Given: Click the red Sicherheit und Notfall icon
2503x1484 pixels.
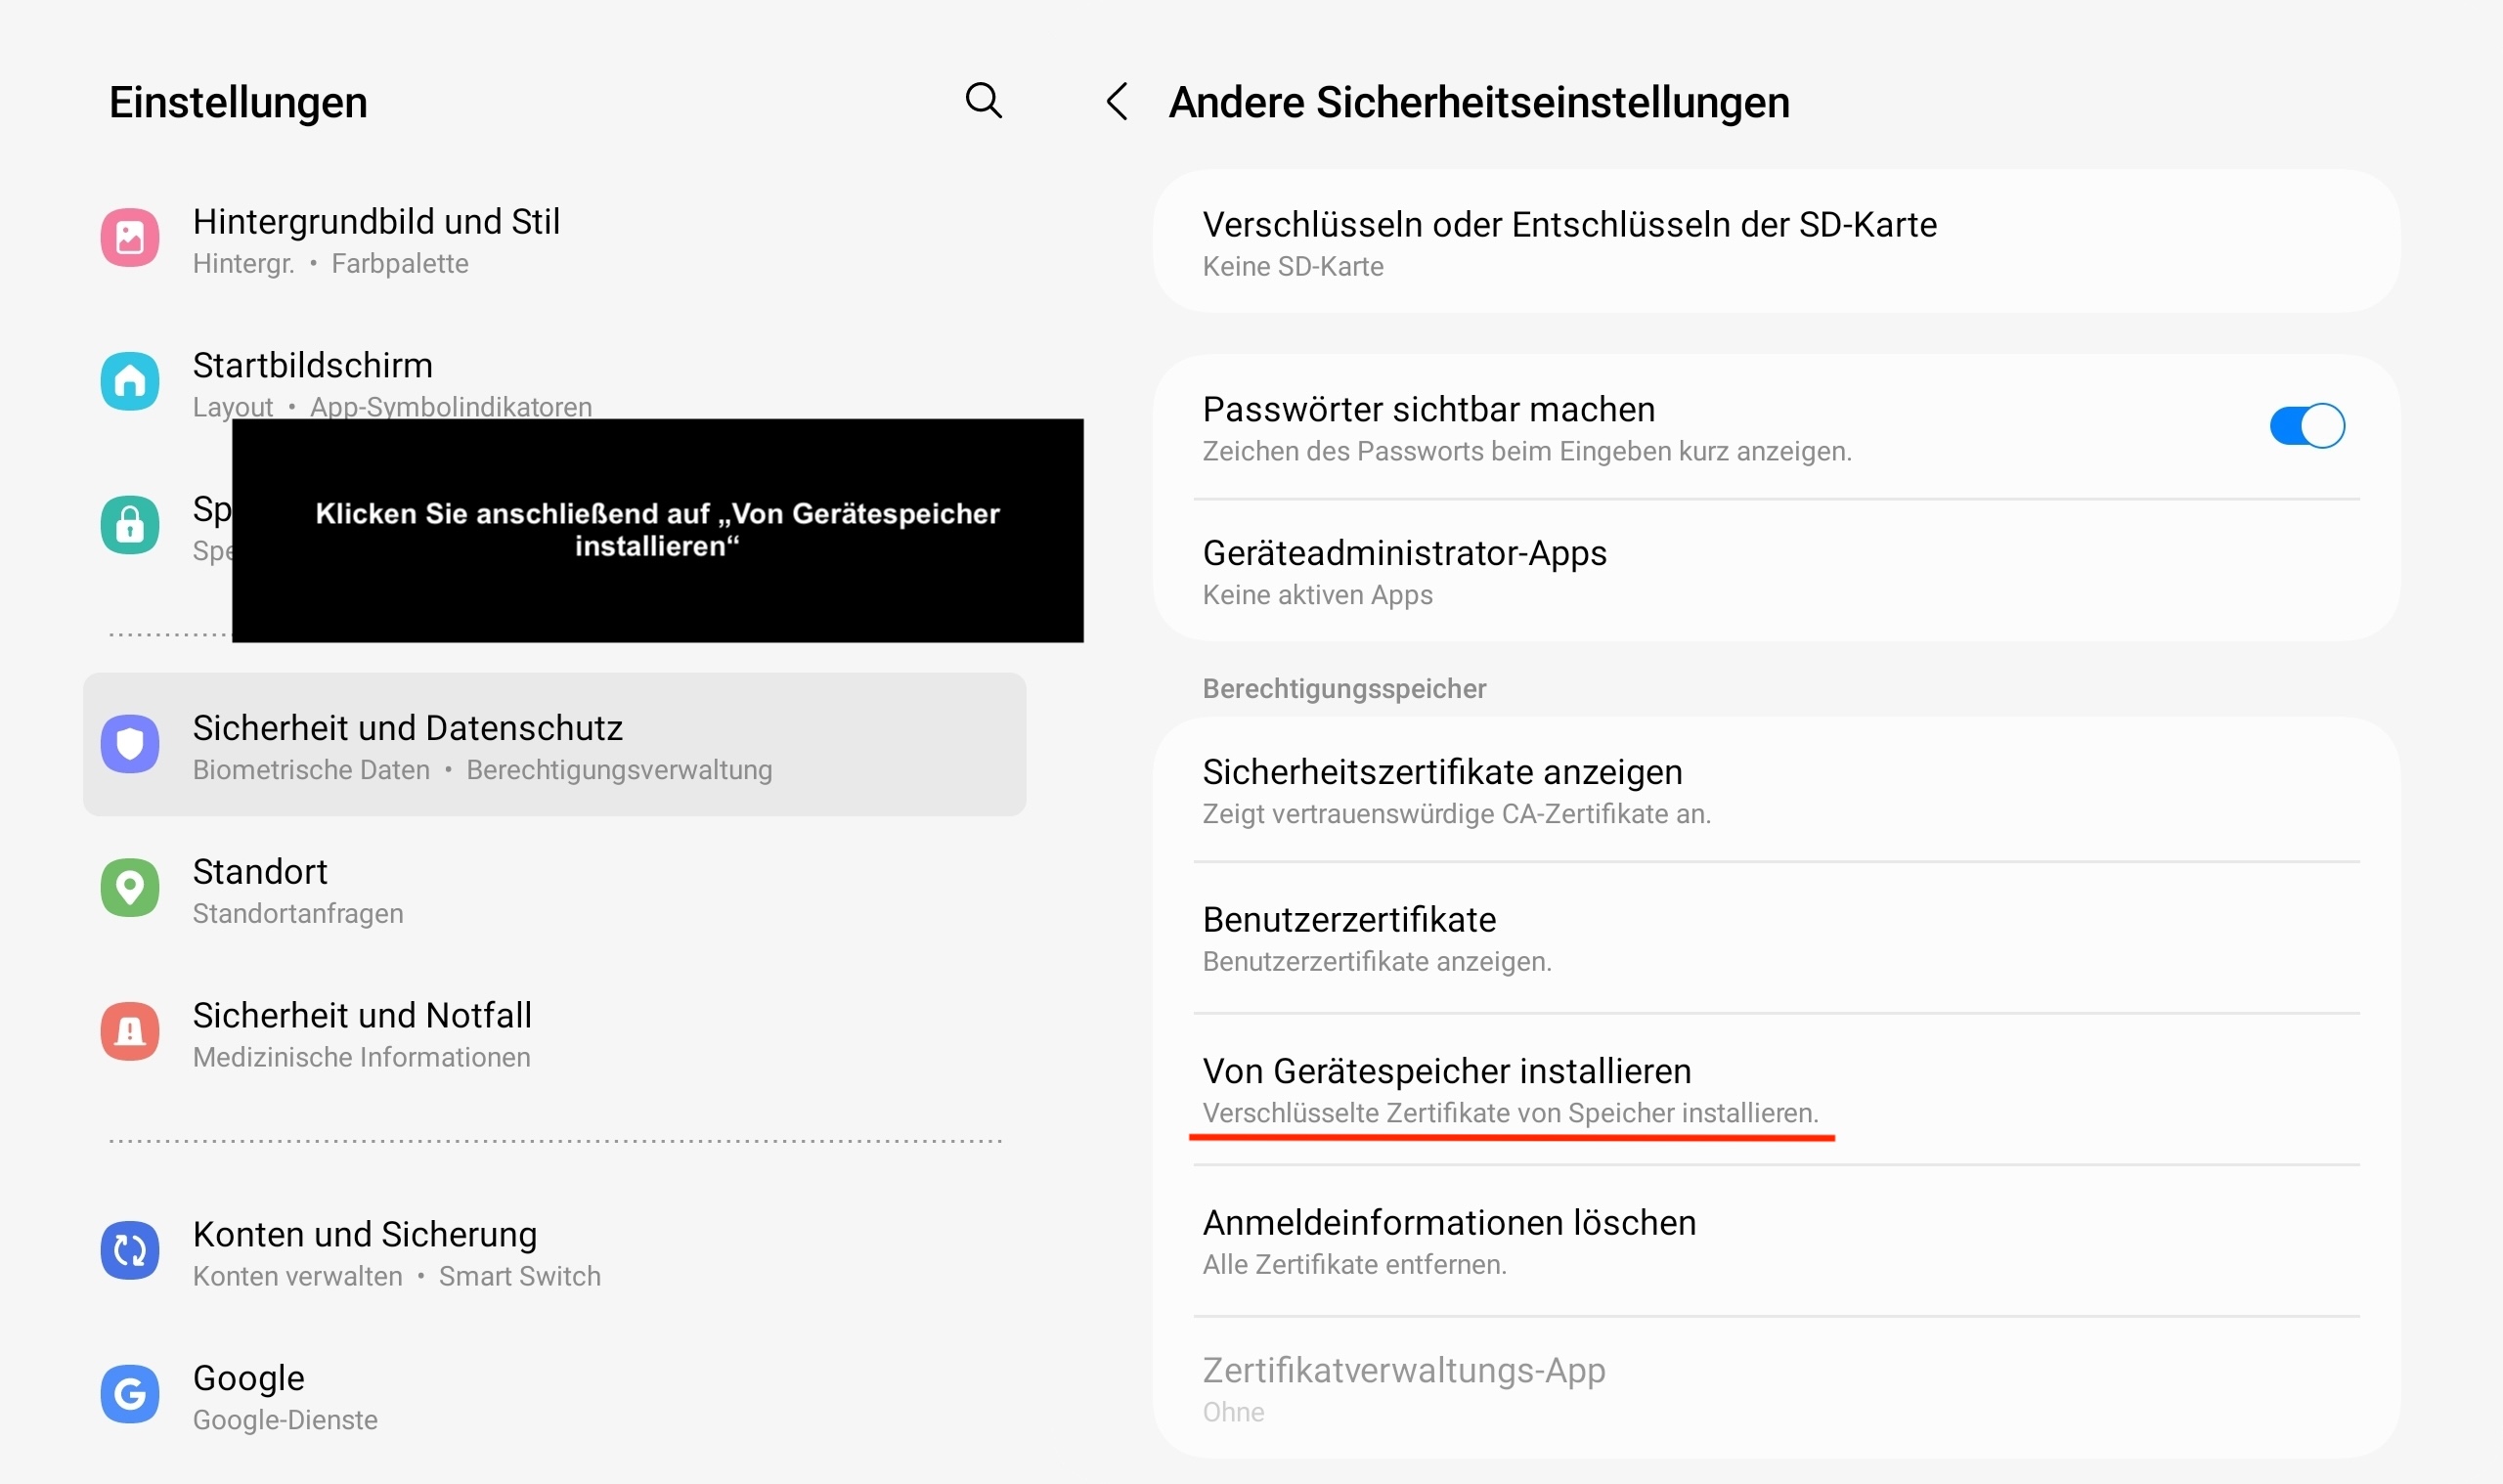Looking at the screenshot, I should 130,1031.
